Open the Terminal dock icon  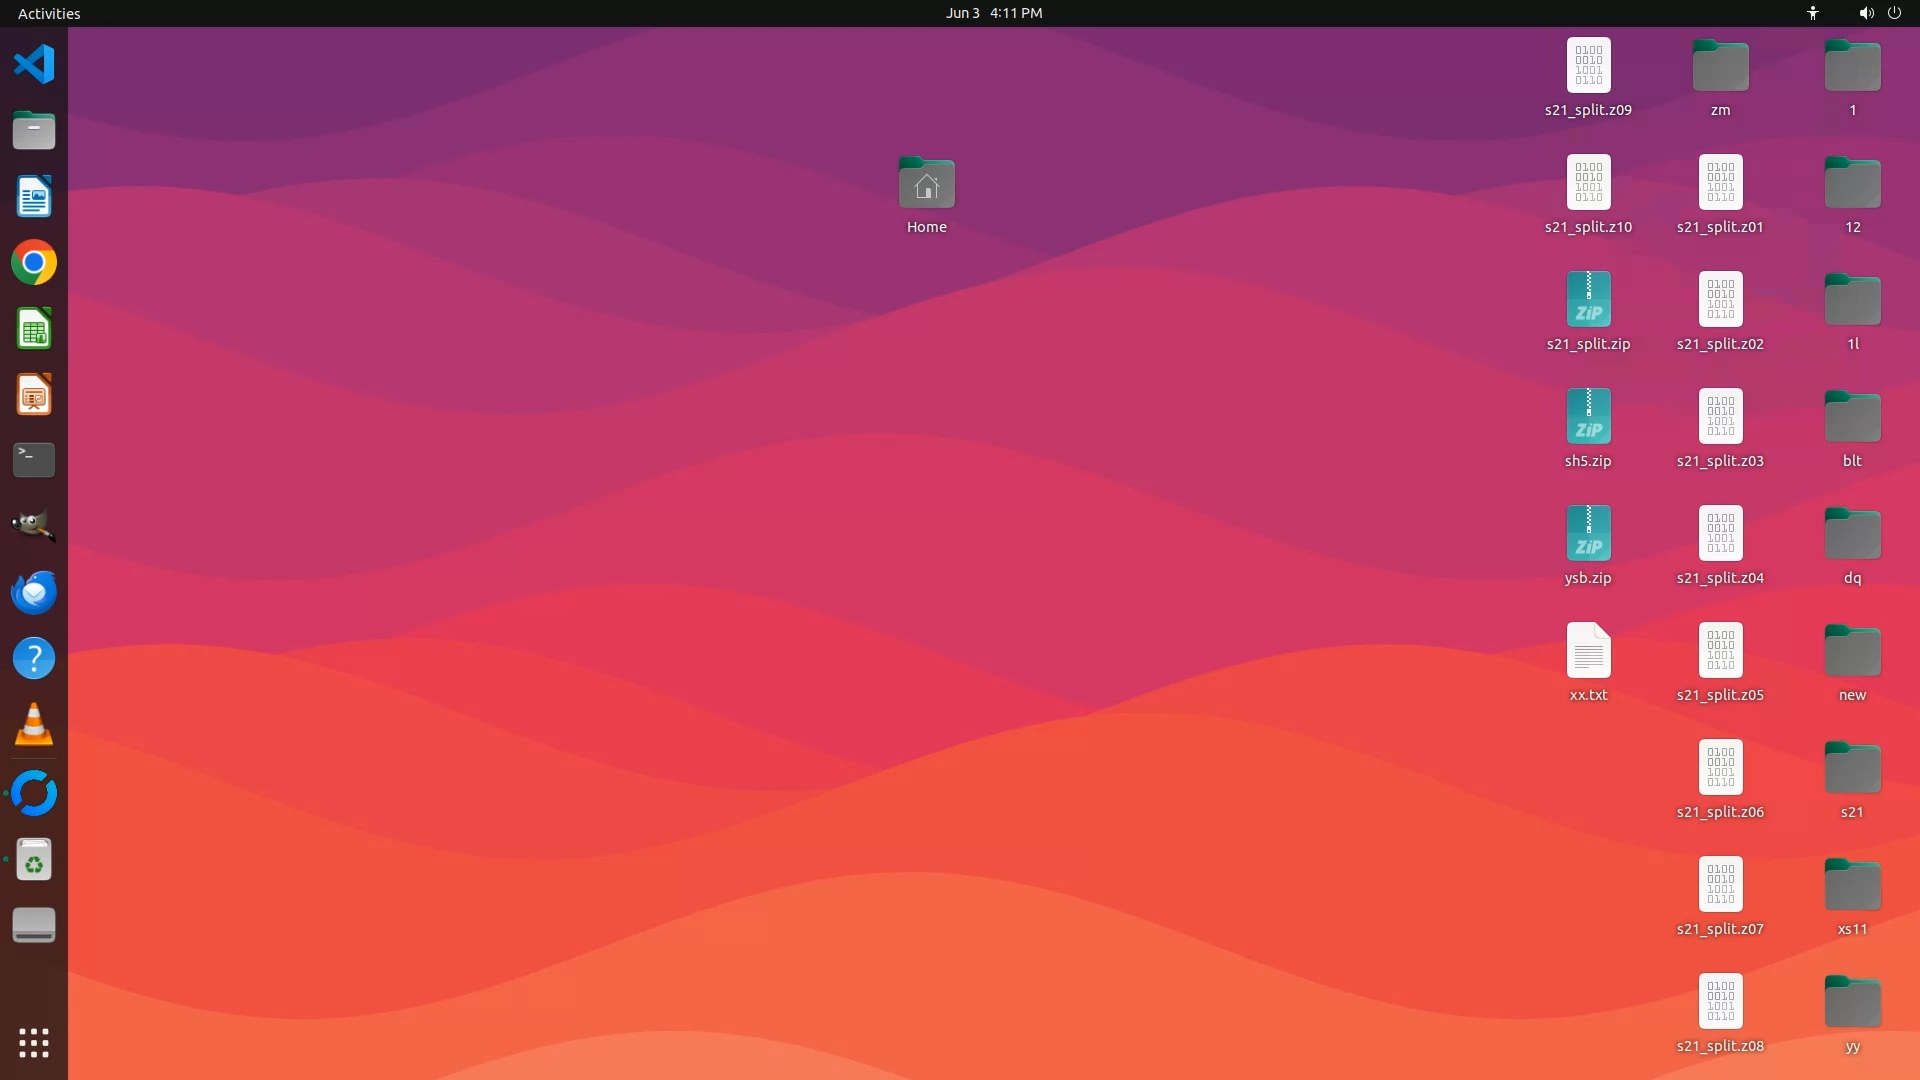pos(34,460)
